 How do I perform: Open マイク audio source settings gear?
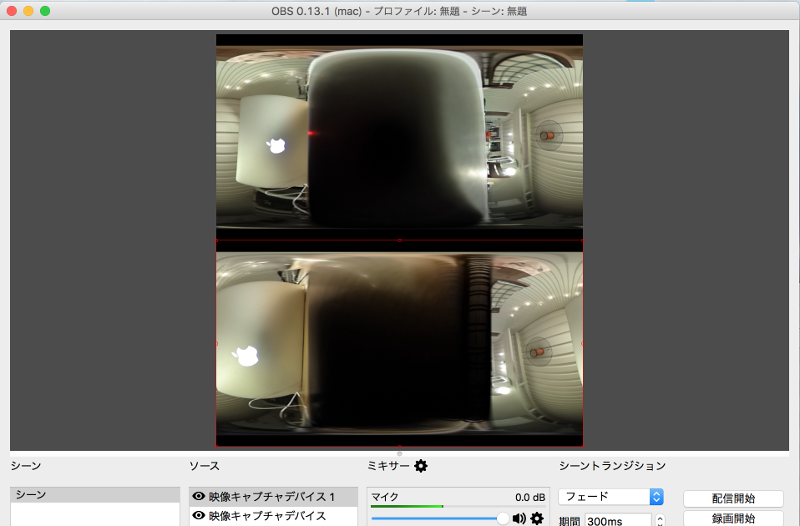tap(537, 518)
